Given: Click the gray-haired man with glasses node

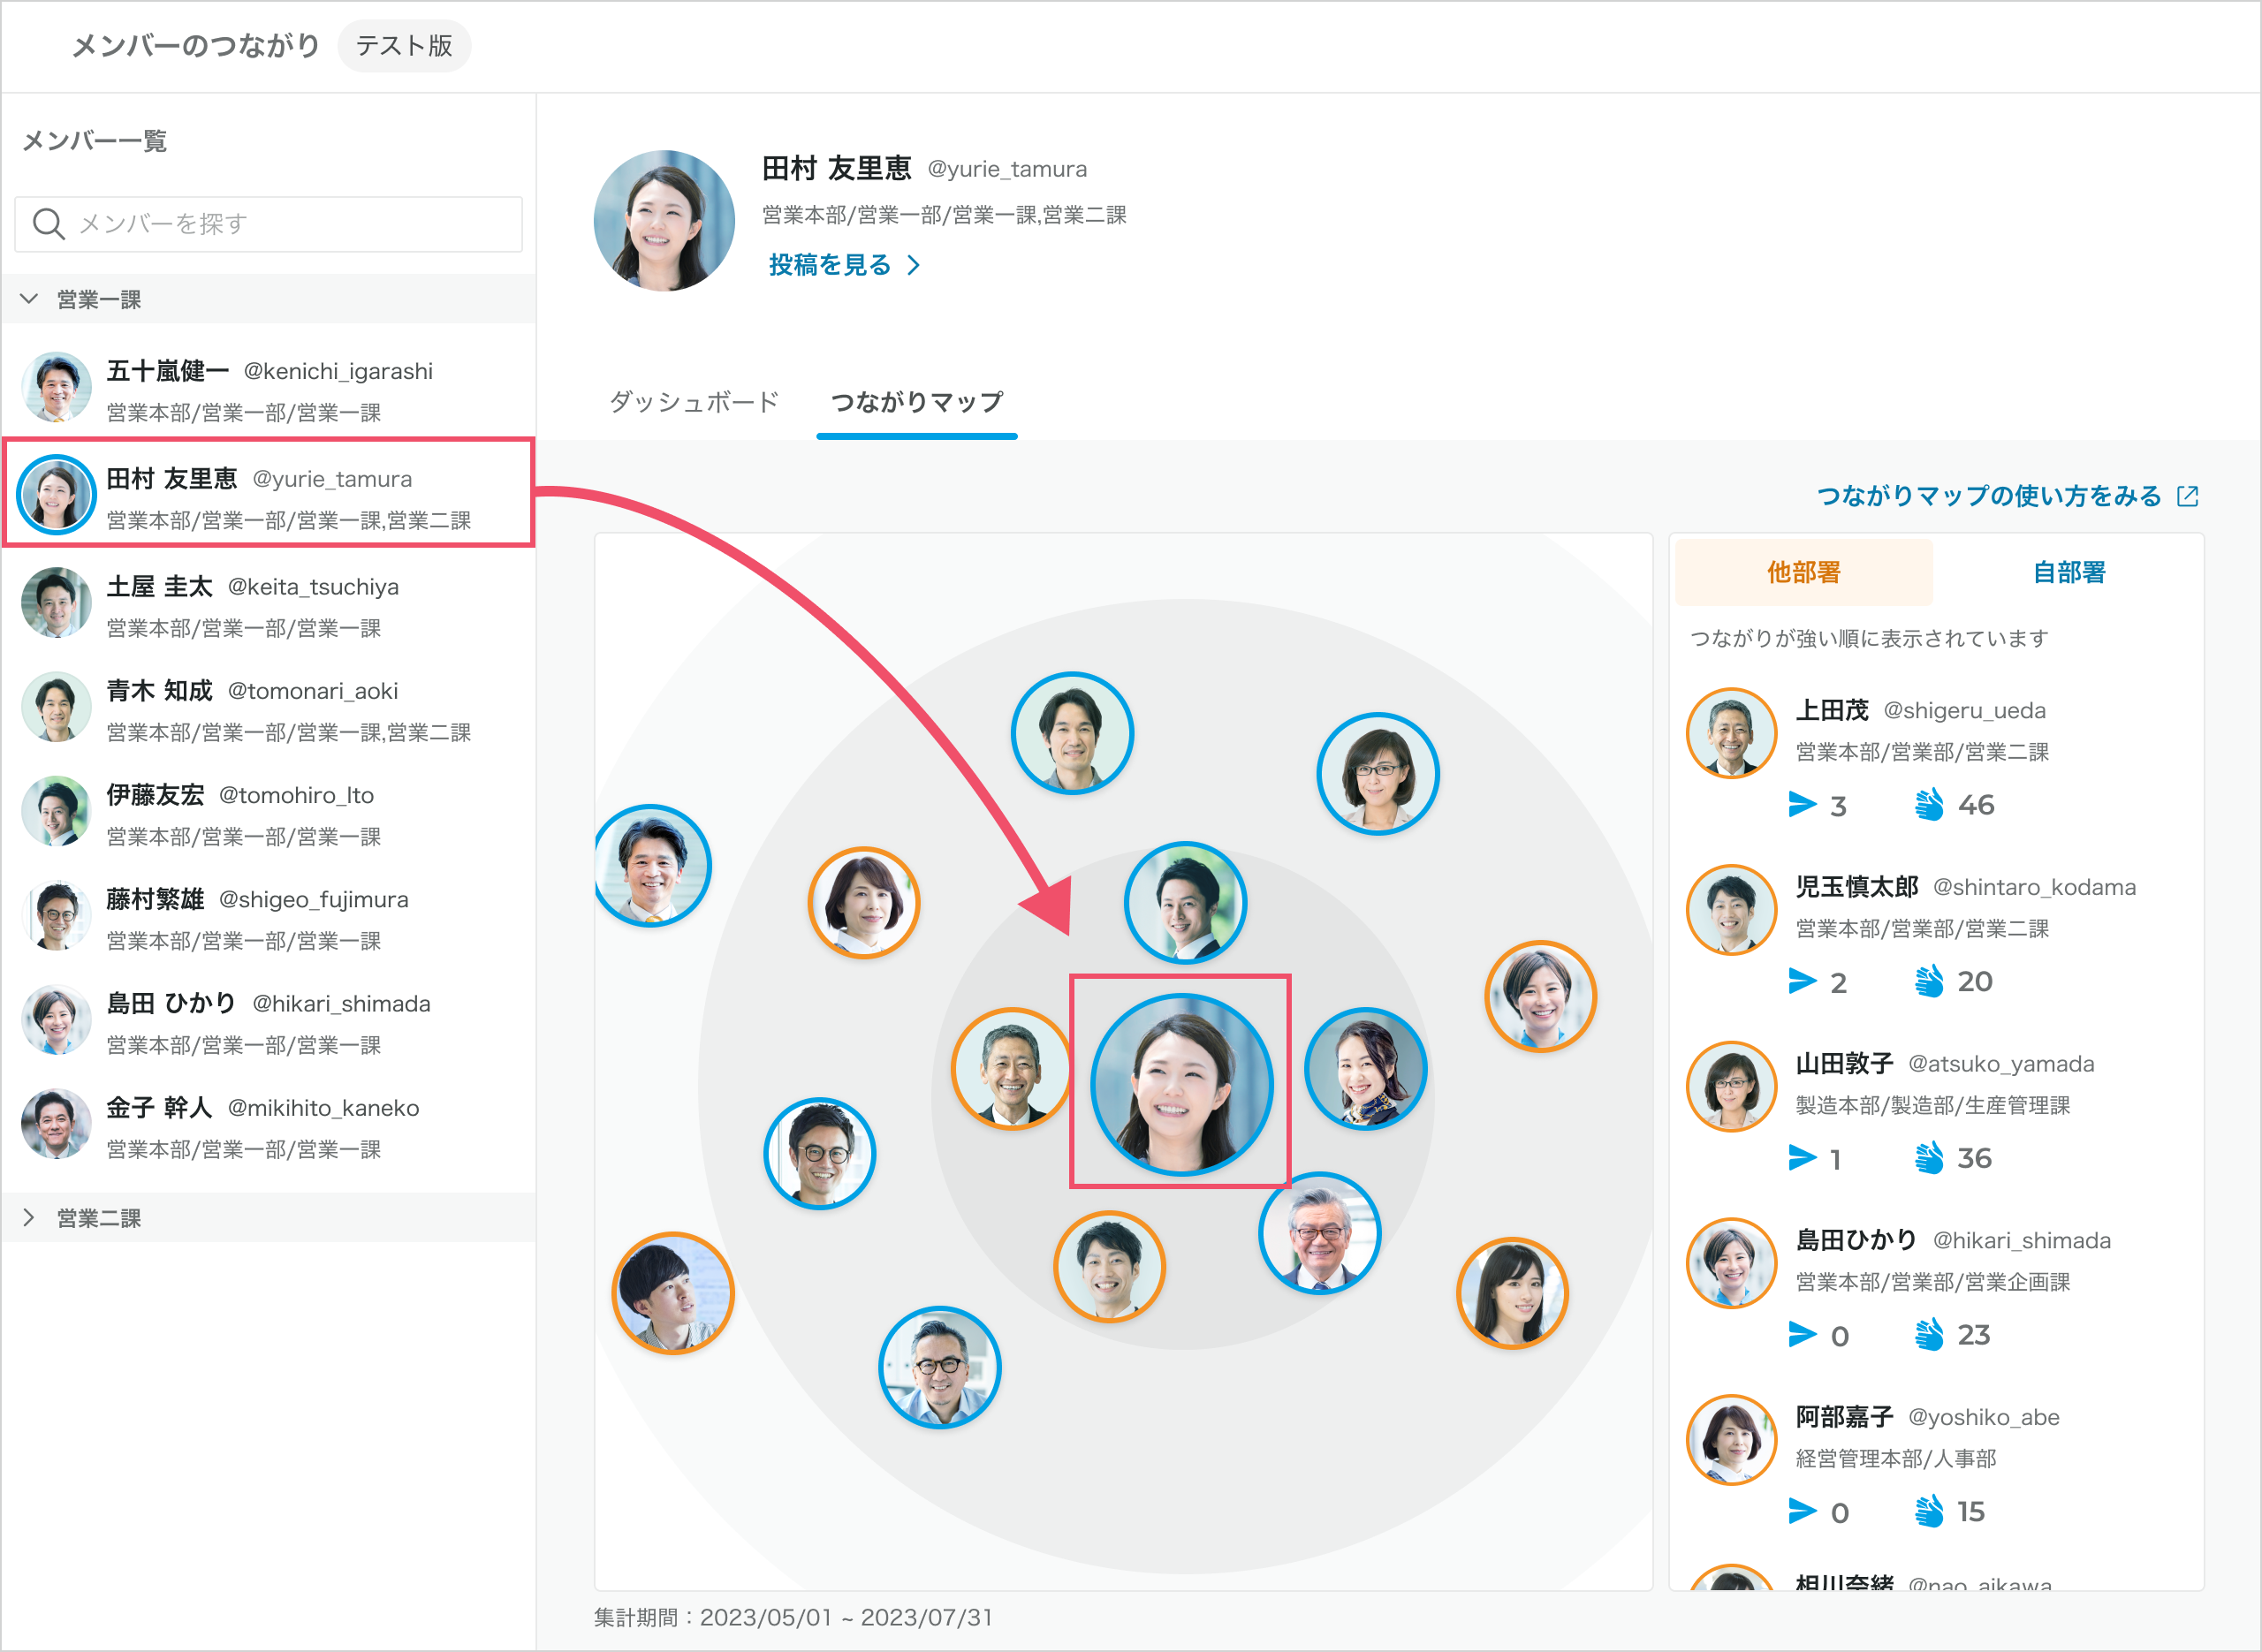Looking at the screenshot, I should (1320, 1234).
